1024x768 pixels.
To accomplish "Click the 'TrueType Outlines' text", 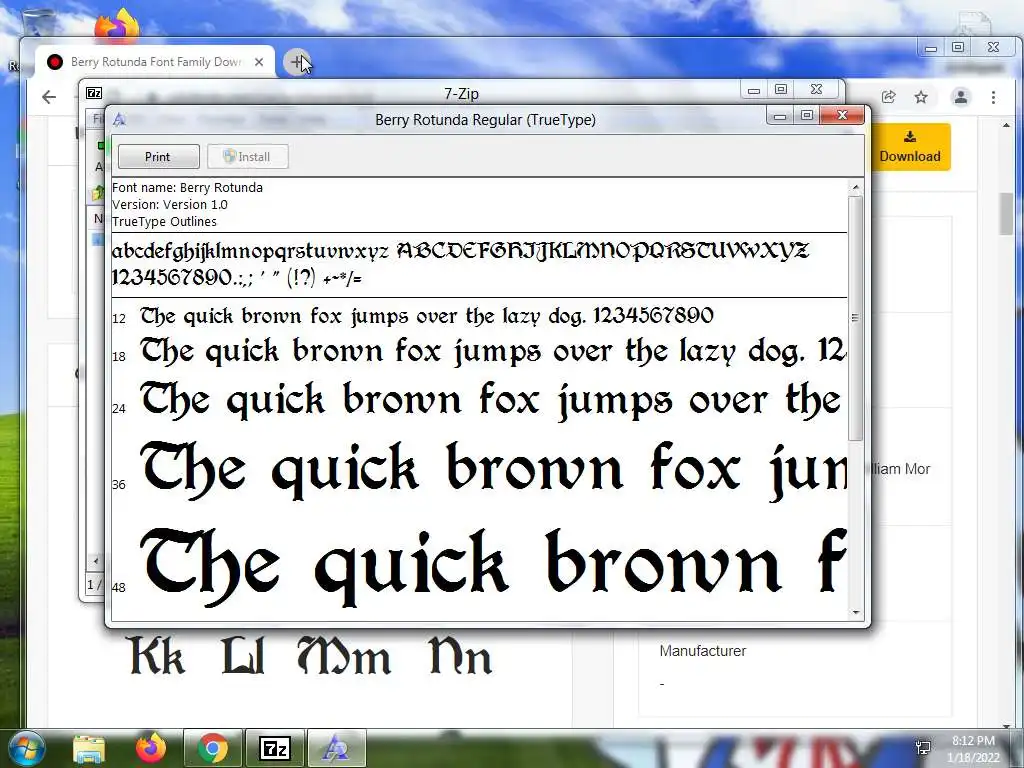I will tap(165, 221).
